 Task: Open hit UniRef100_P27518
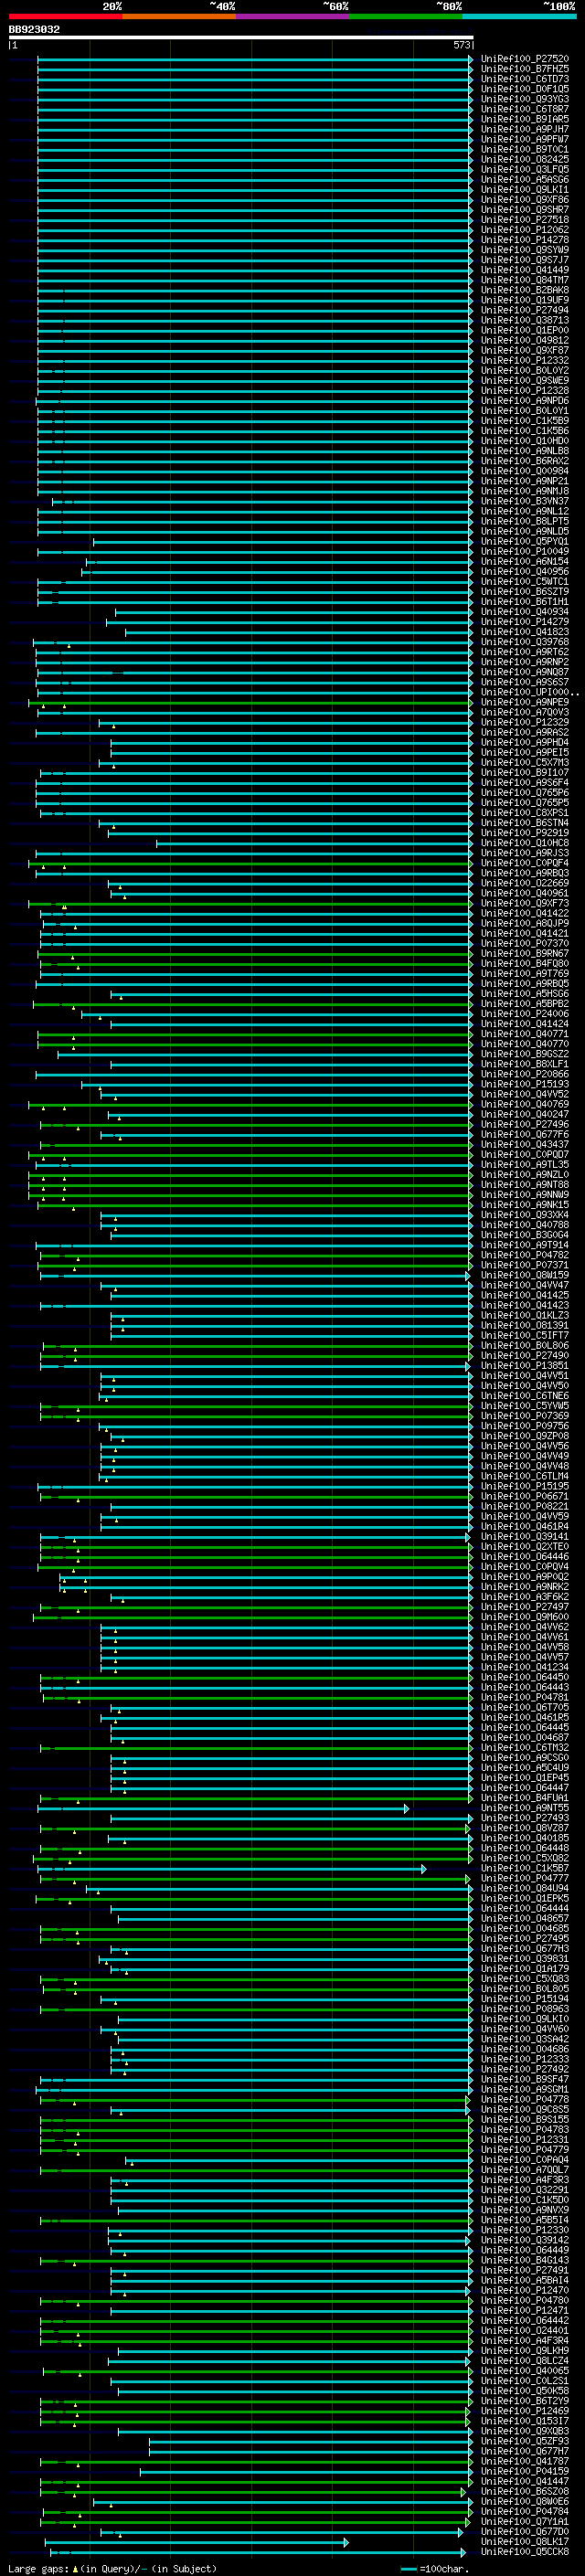(525, 220)
